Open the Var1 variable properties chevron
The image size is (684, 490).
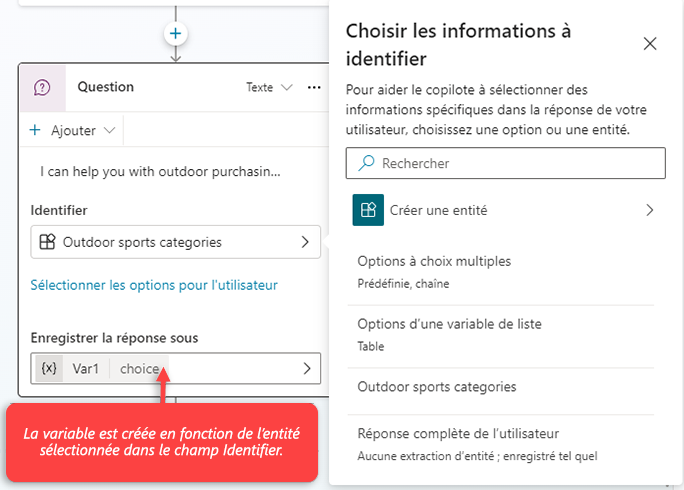point(307,369)
